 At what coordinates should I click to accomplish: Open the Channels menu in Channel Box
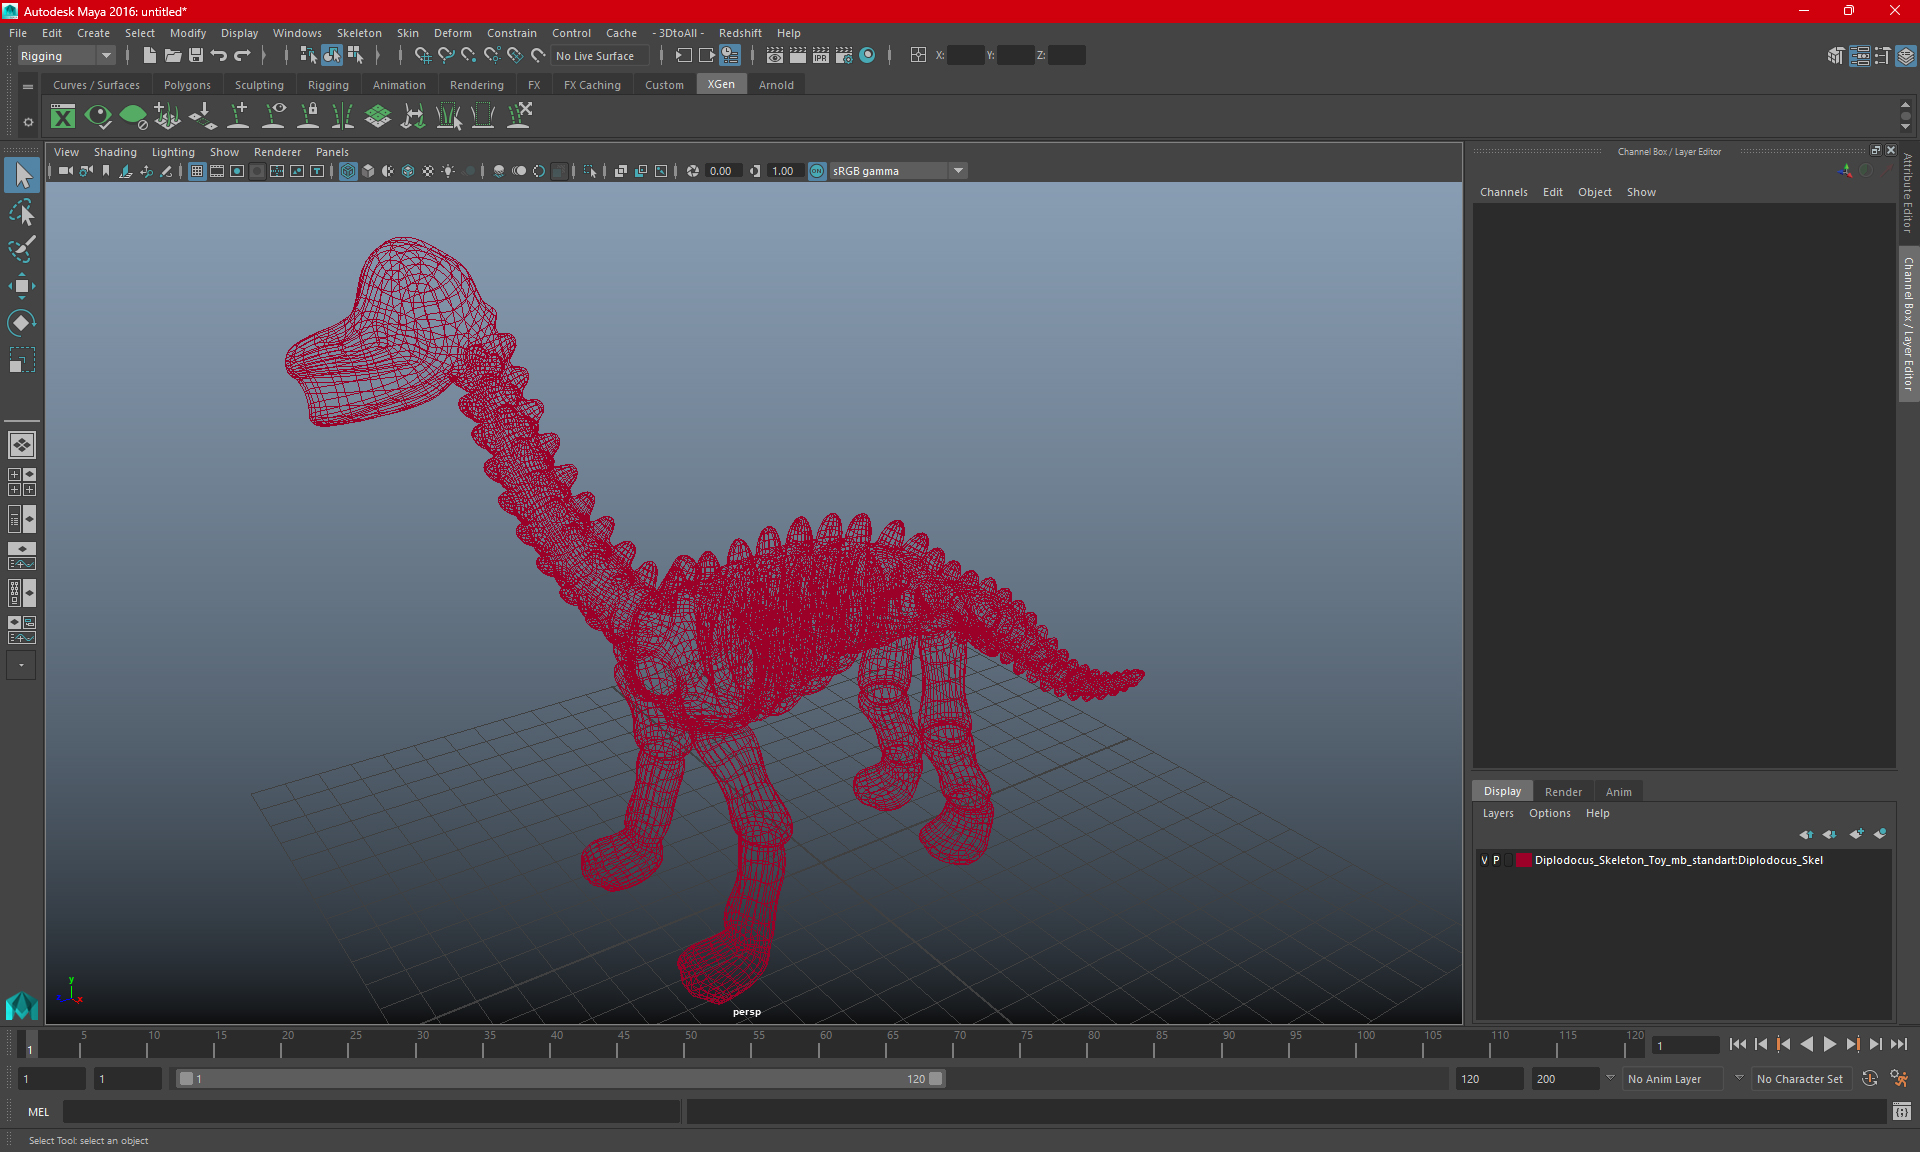1503,192
